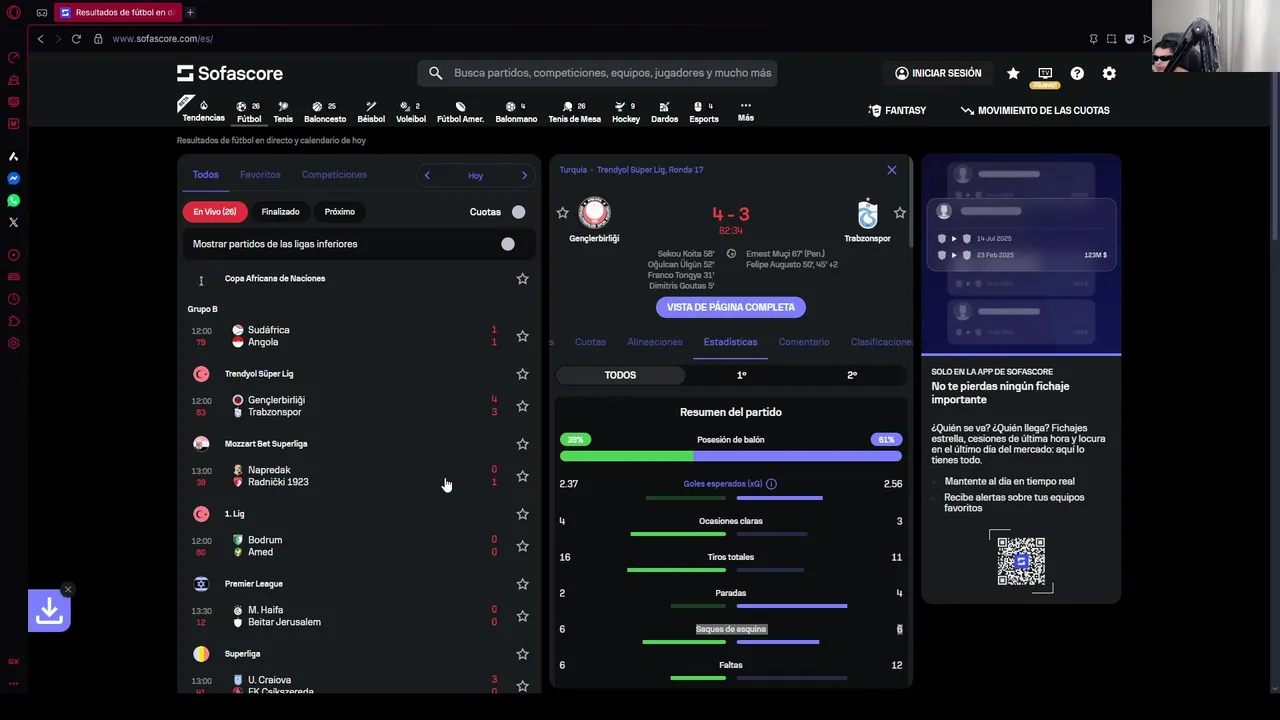The image size is (1280, 720).
Task: Select the Baloncesto sport icon
Action: (x=325, y=112)
